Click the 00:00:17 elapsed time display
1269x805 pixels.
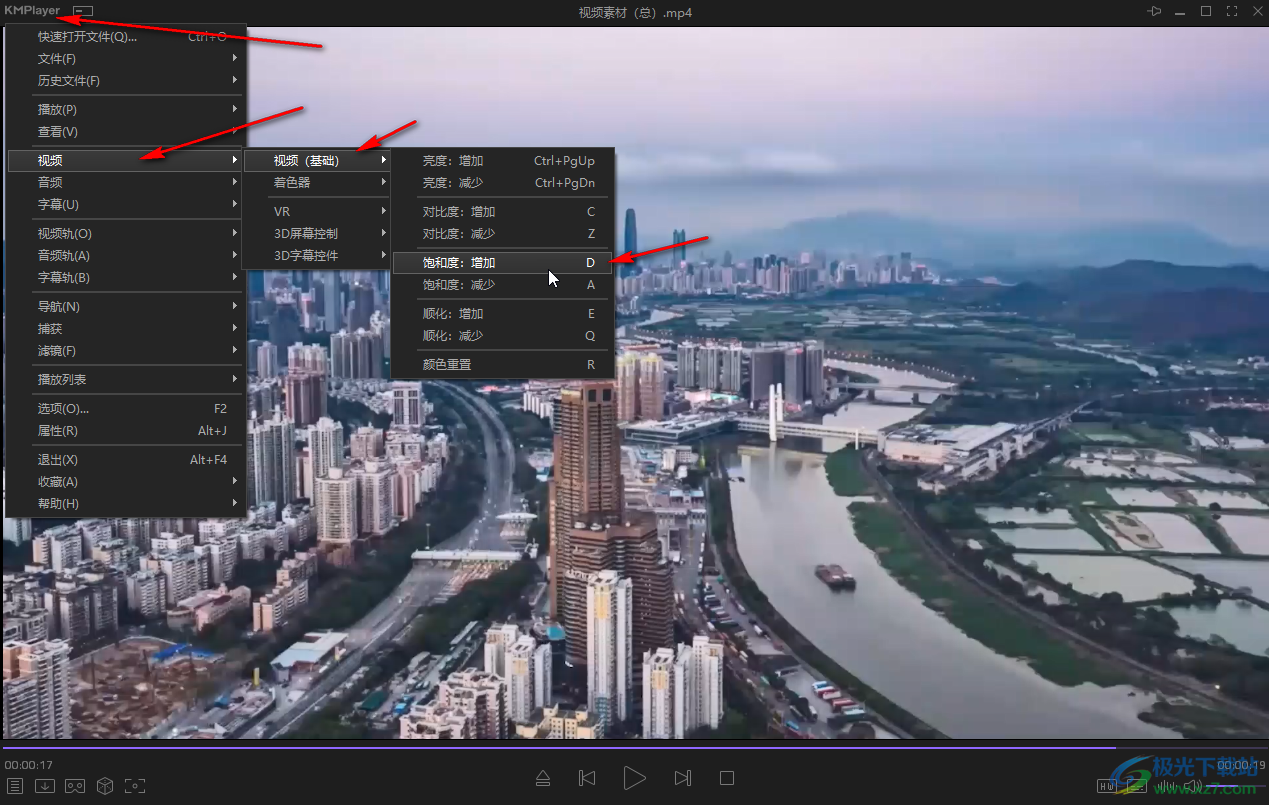point(28,765)
